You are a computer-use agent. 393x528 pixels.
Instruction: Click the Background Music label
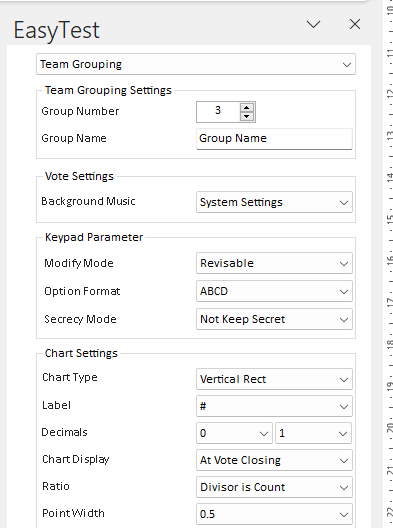pos(88,201)
